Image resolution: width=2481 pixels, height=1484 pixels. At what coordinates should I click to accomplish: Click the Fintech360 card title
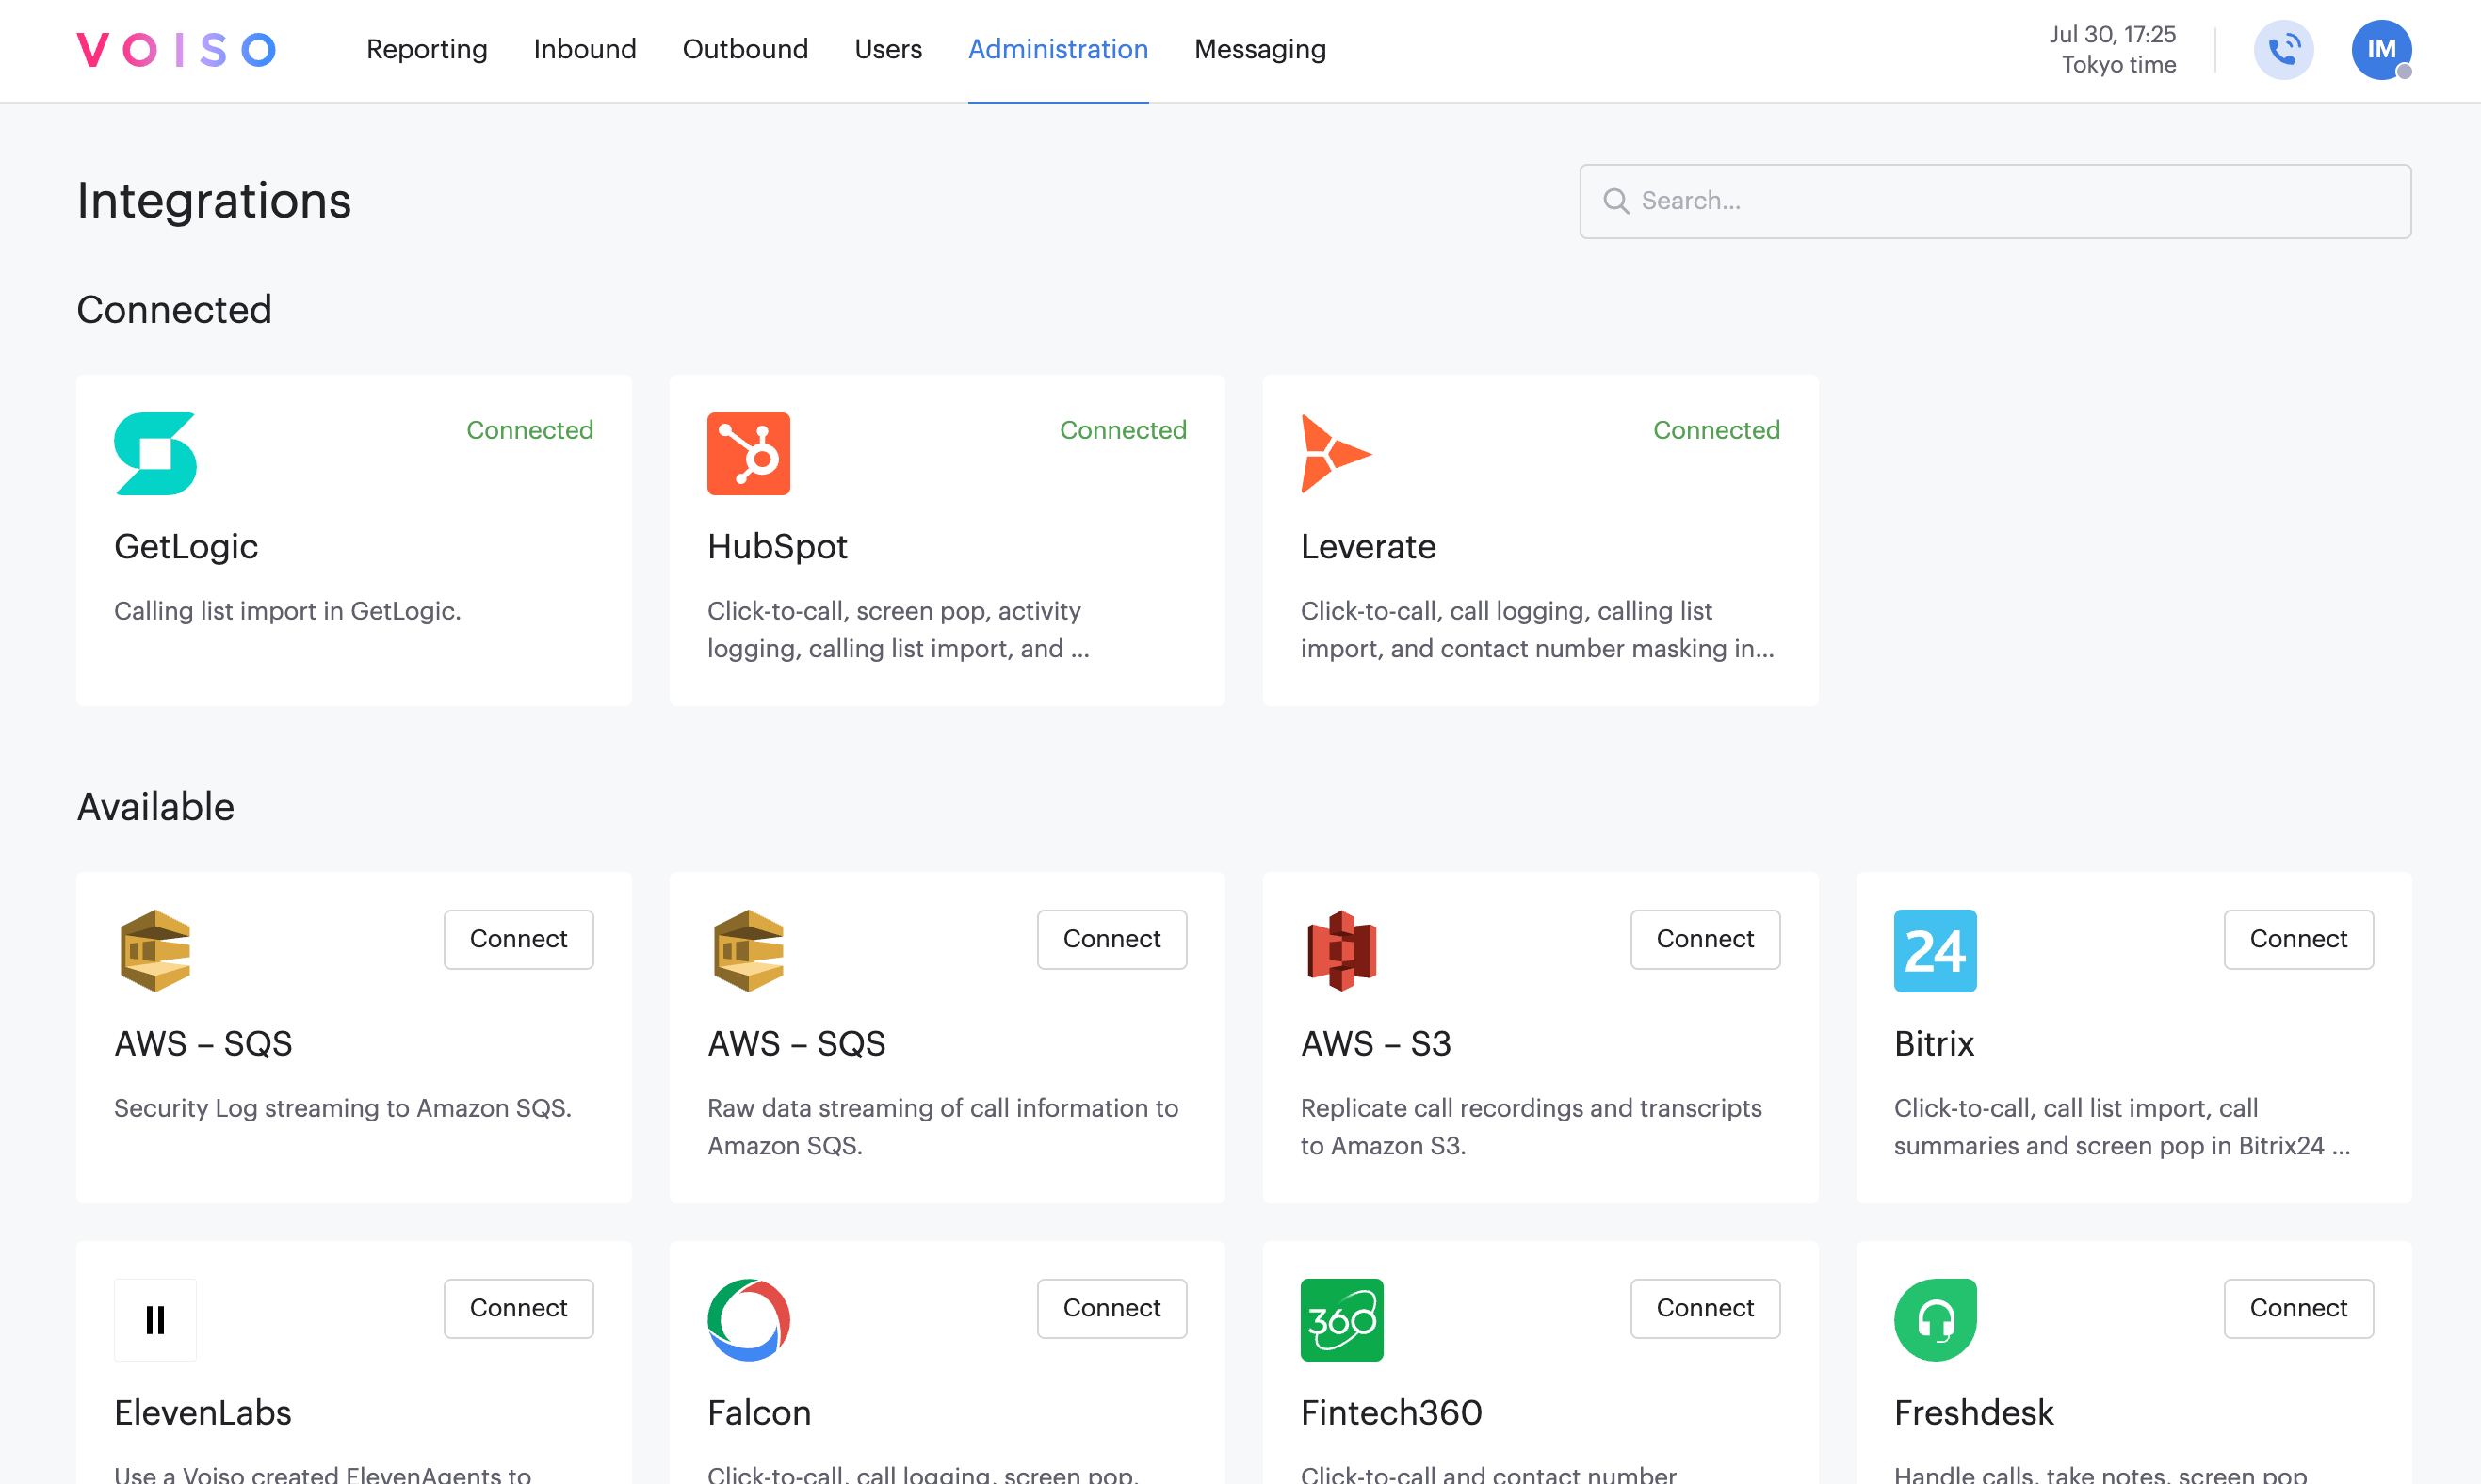[x=1391, y=1413]
